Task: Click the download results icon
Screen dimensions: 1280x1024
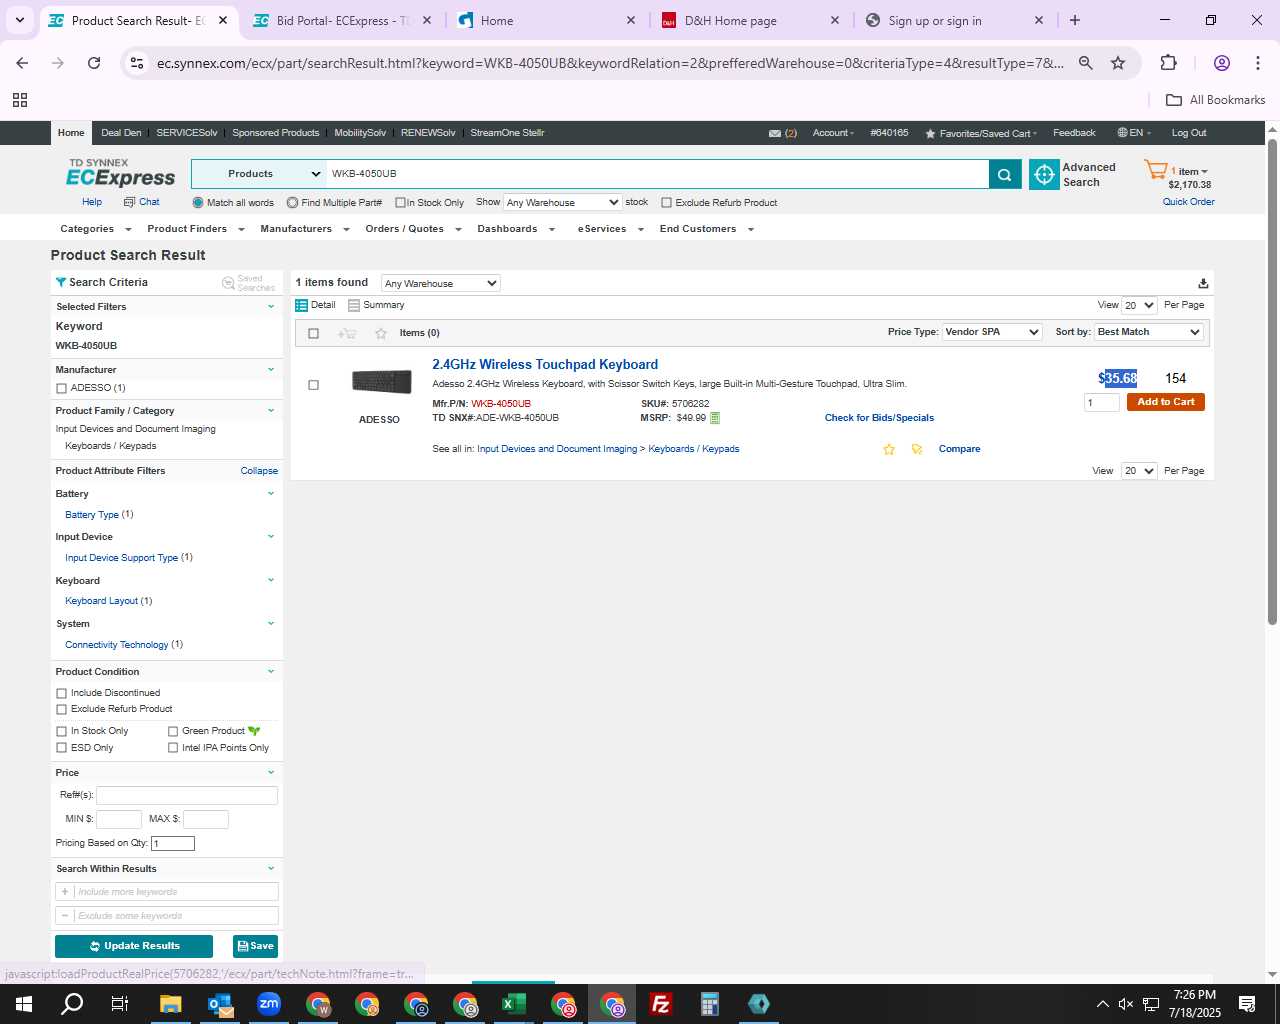Action: (1203, 283)
